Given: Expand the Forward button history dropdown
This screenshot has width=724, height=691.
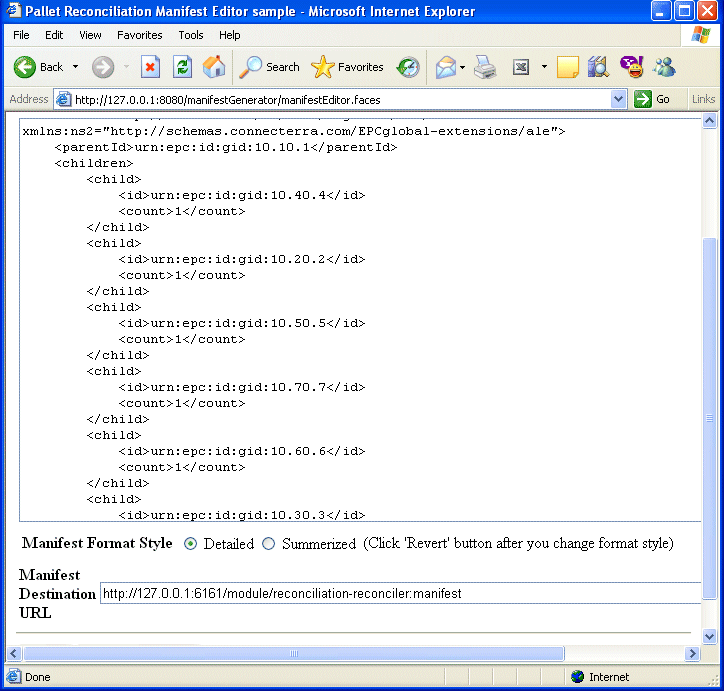Looking at the screenshot, I should (126, 67).
